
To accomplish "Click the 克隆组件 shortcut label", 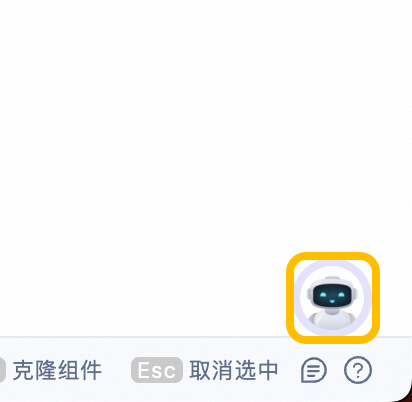I will (57, 370).
